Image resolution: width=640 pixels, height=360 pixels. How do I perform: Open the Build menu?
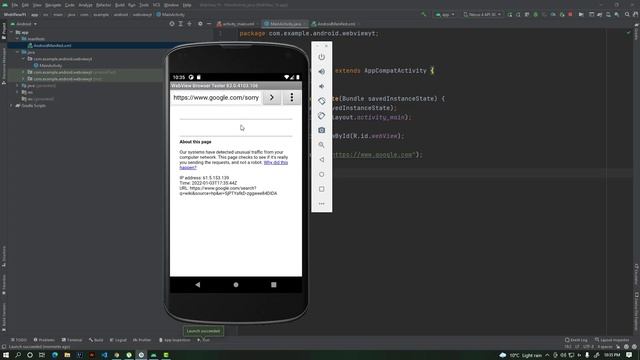point(120,5)
